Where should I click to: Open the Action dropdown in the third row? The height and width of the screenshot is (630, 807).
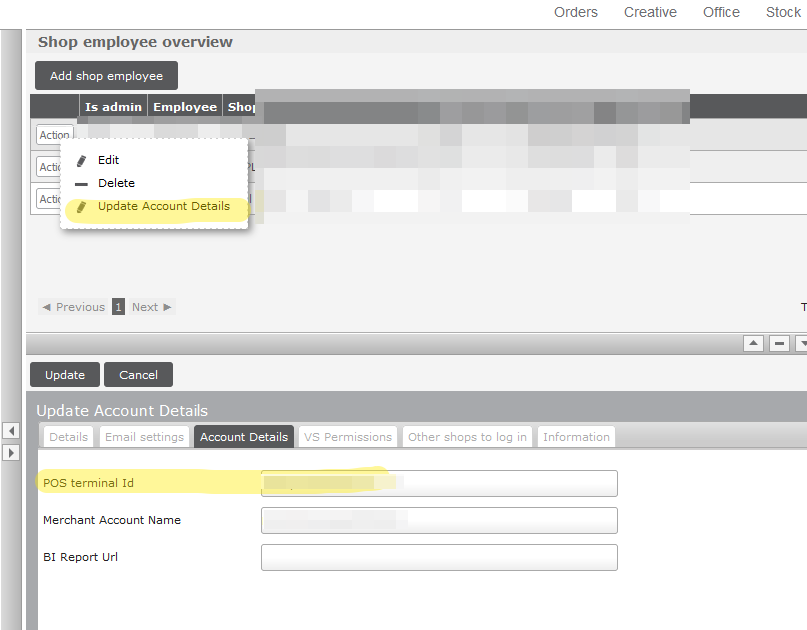(x=48, y=198)
